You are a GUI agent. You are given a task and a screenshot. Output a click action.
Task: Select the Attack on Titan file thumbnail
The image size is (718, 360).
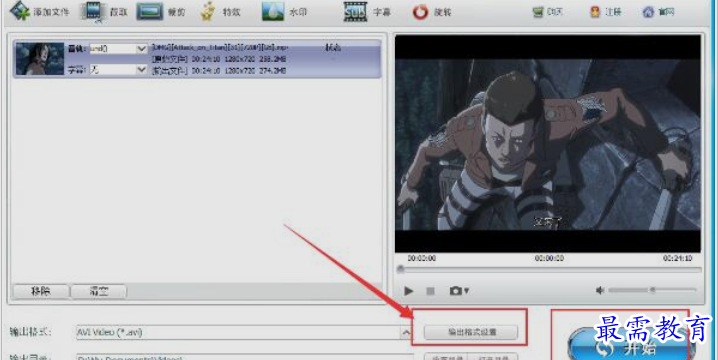point(40,59)
